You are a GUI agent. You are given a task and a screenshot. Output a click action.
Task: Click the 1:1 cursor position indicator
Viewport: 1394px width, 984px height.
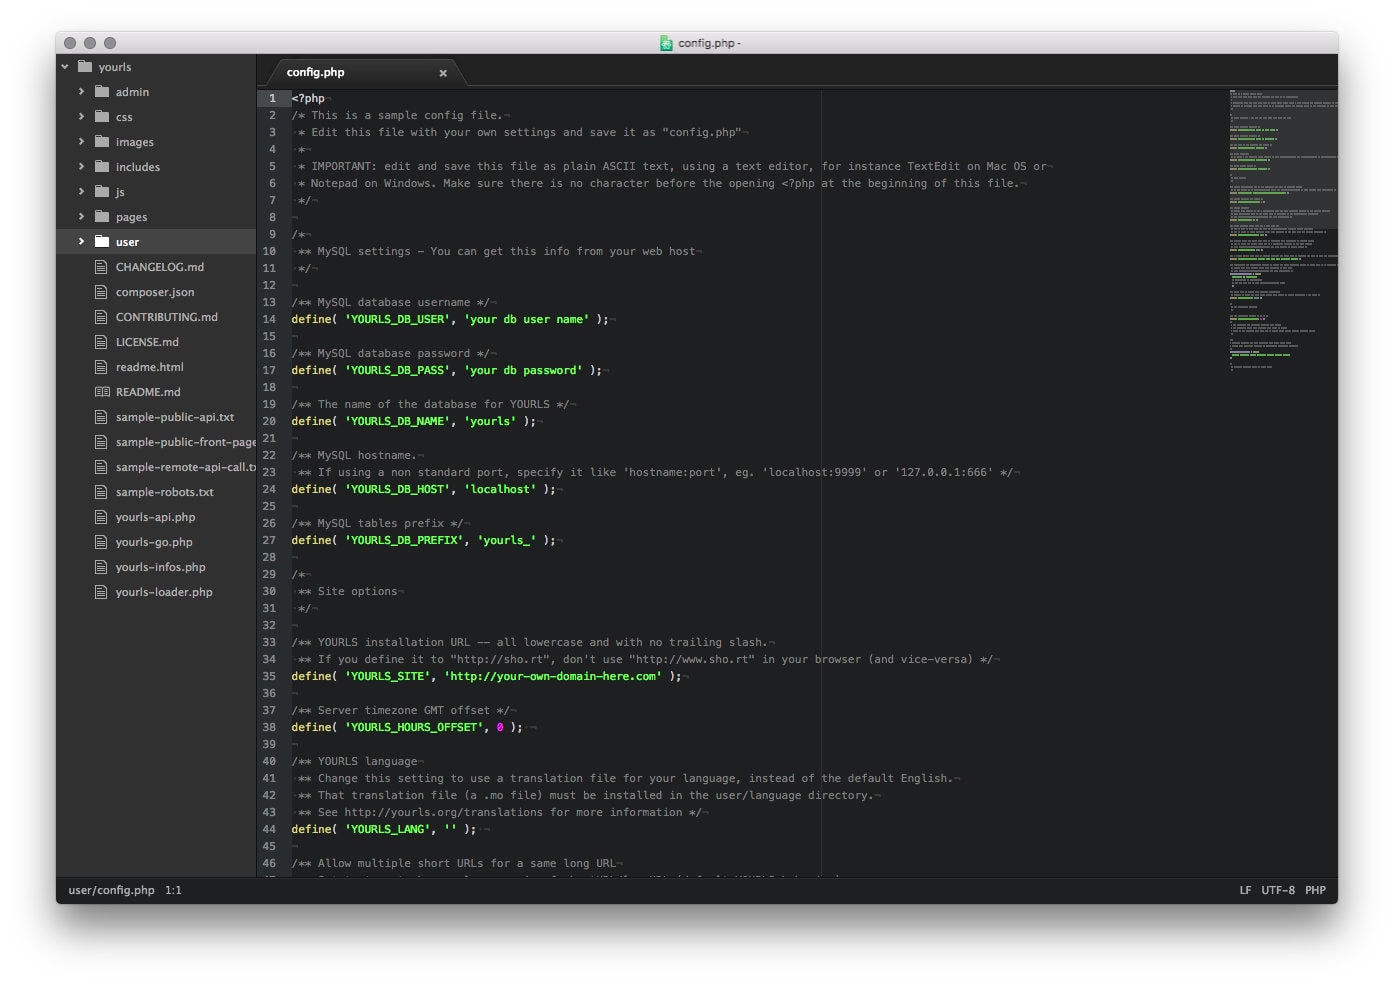(174, 890)
